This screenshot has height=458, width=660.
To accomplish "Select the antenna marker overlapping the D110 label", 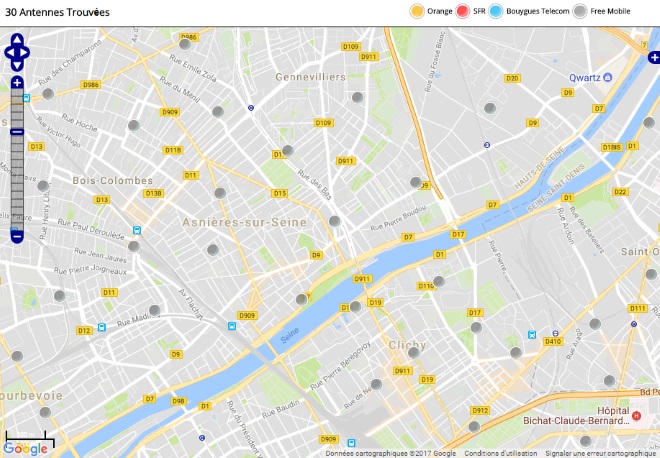I will 439,281.
